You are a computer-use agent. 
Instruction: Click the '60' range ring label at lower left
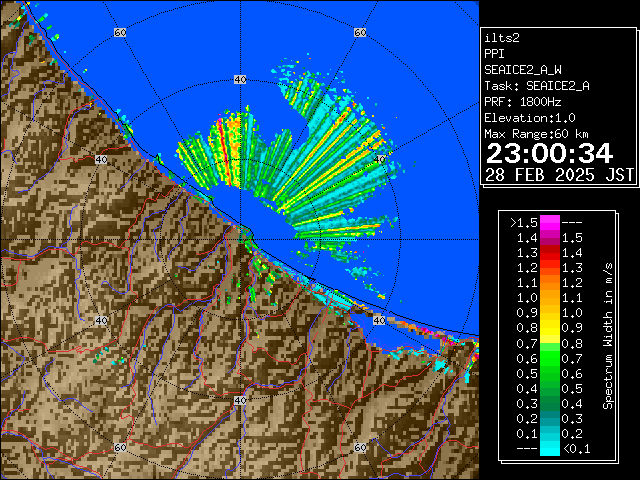click(120, 448)
